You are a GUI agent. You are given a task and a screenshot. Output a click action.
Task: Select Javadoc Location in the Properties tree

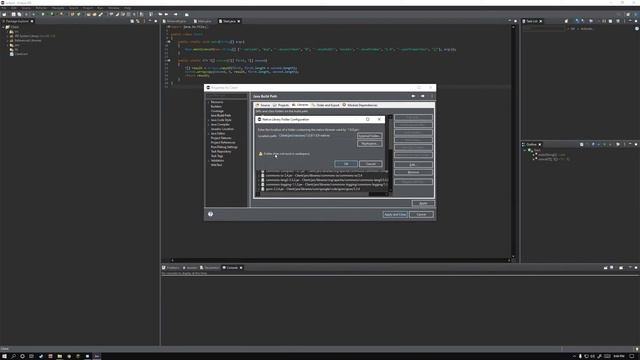click(222, 129)
